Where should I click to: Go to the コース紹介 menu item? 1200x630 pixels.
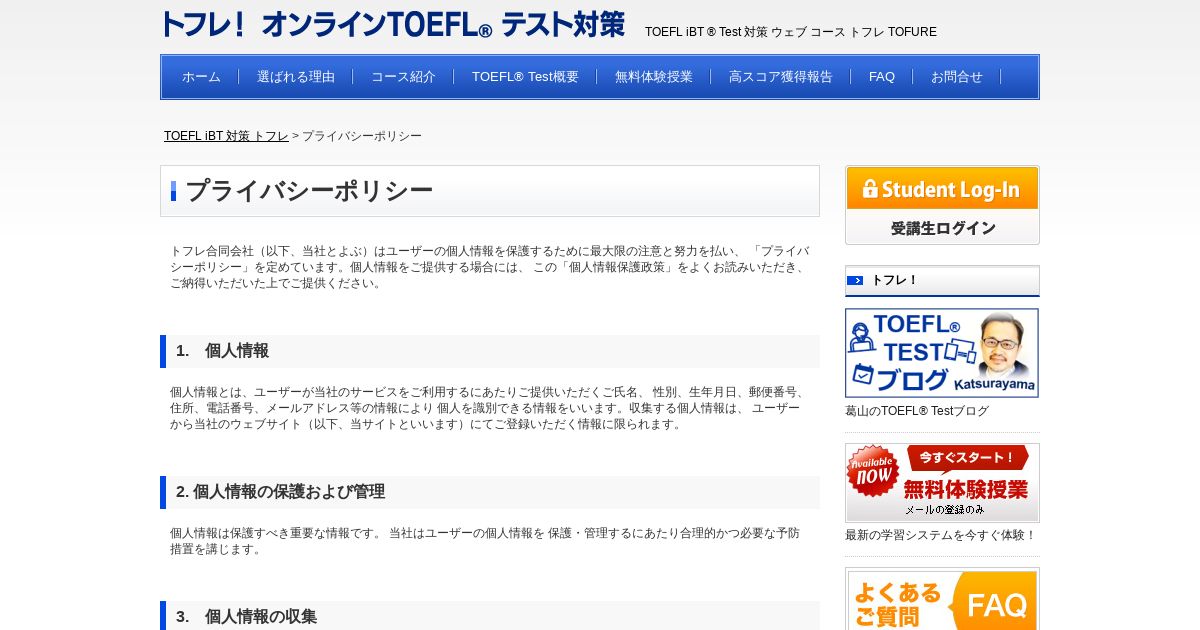tap(403, 77)
